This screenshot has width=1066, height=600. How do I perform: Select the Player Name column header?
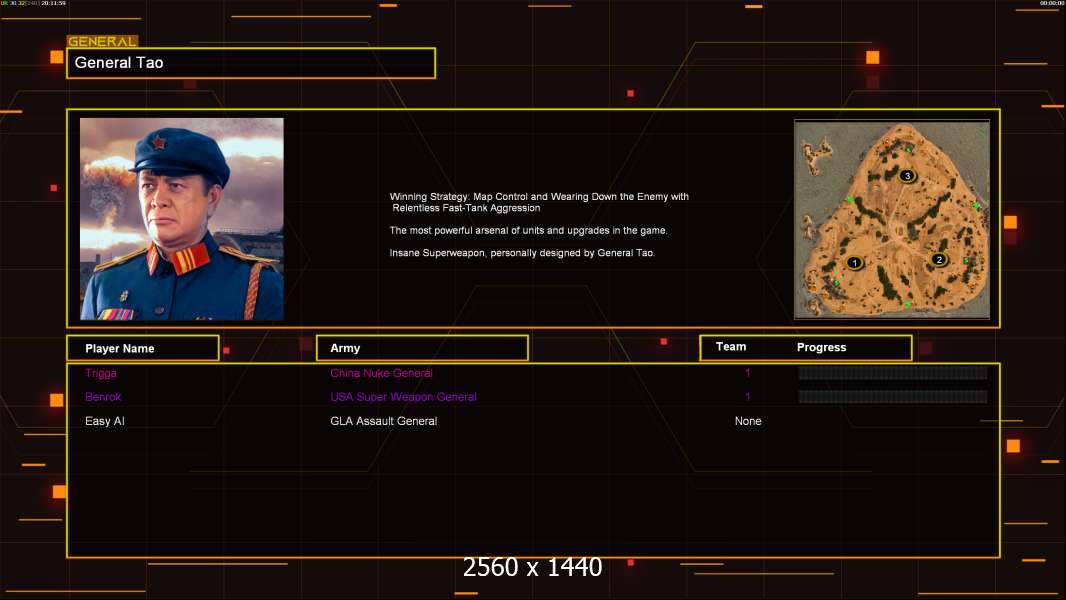(x=142, y=348)
